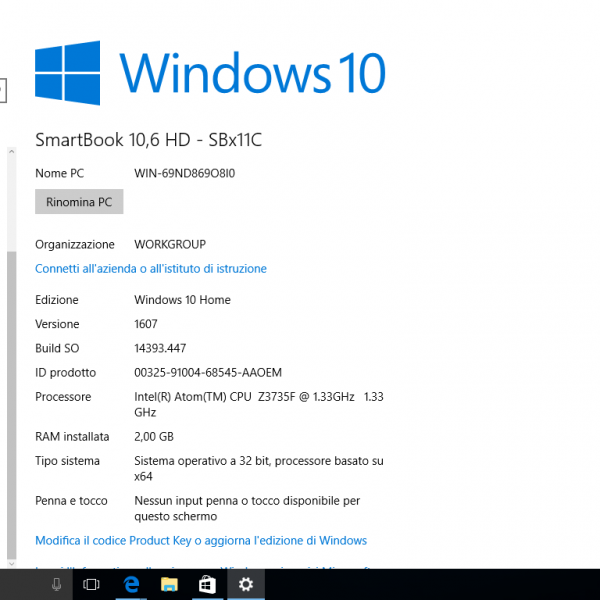Click version value 1607
Image resolution: width=600 pixels, height=600 pixels.
point(146,324)
